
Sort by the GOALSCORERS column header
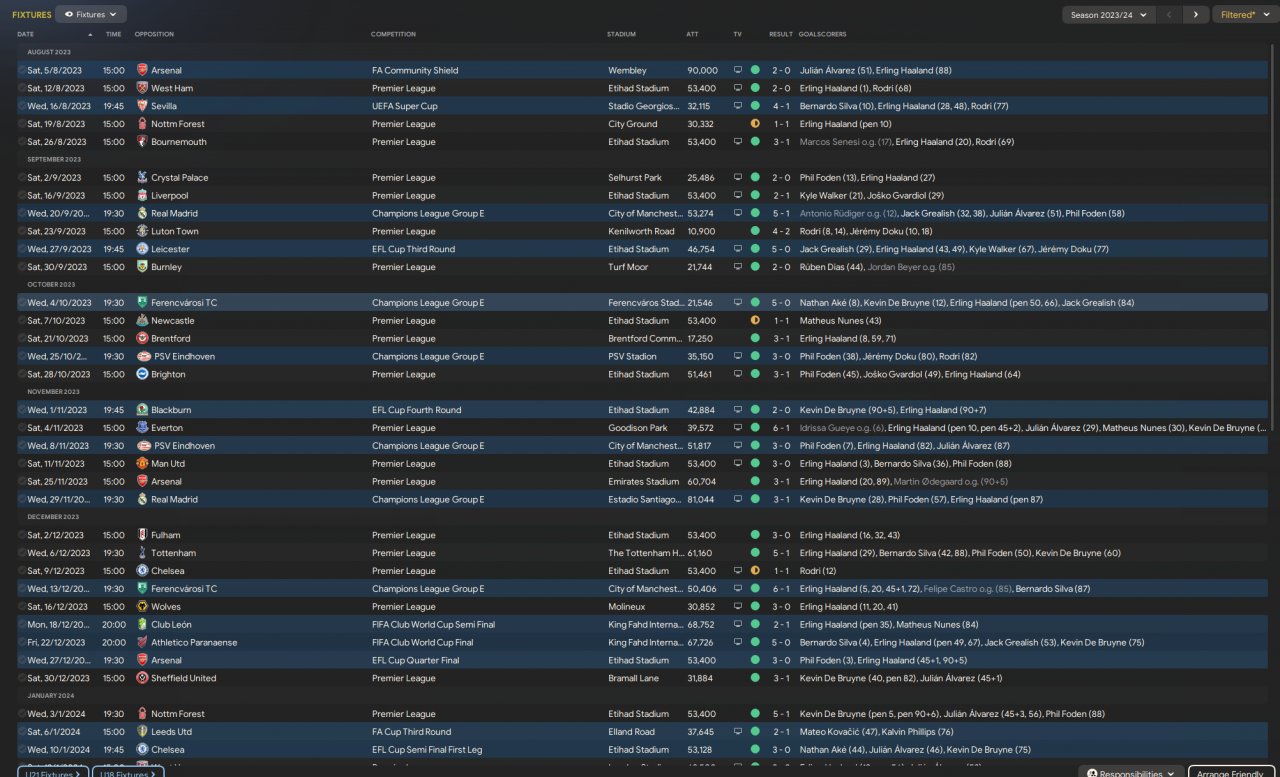tap(822, 34)
